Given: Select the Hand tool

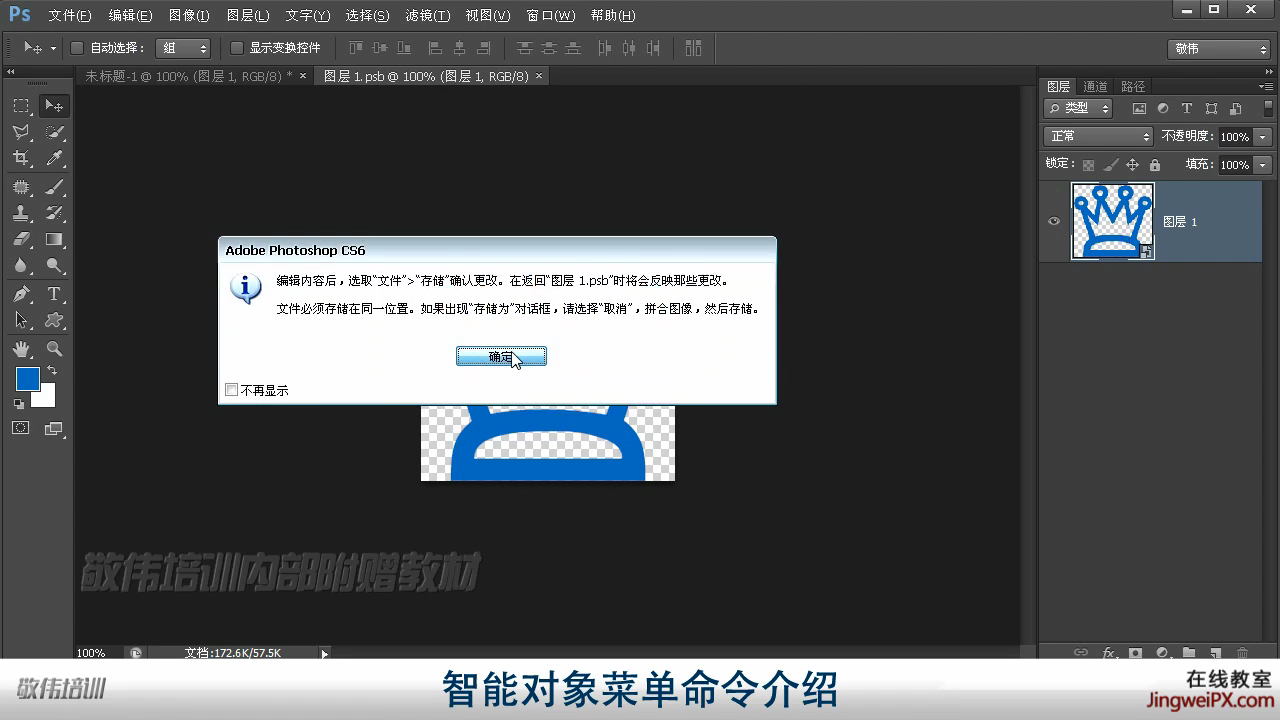Looking at the screenshot, I should (x=21, y=349).
